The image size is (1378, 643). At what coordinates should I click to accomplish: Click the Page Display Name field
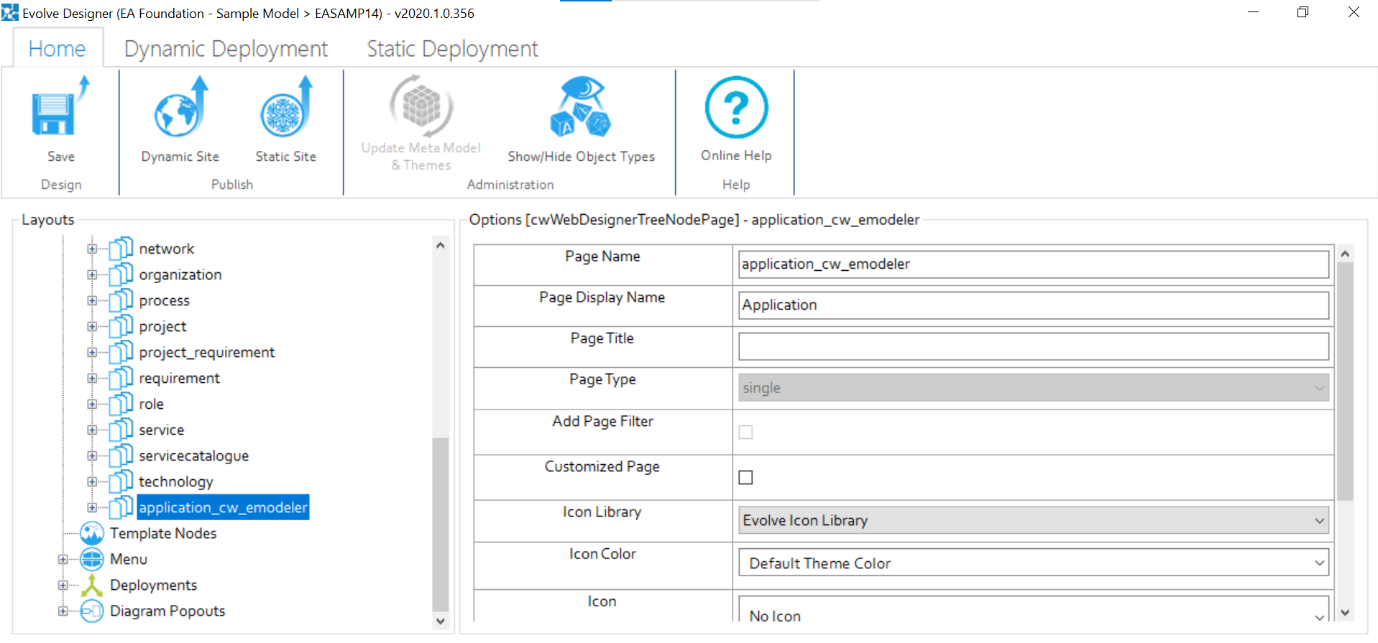point(1033,305)
